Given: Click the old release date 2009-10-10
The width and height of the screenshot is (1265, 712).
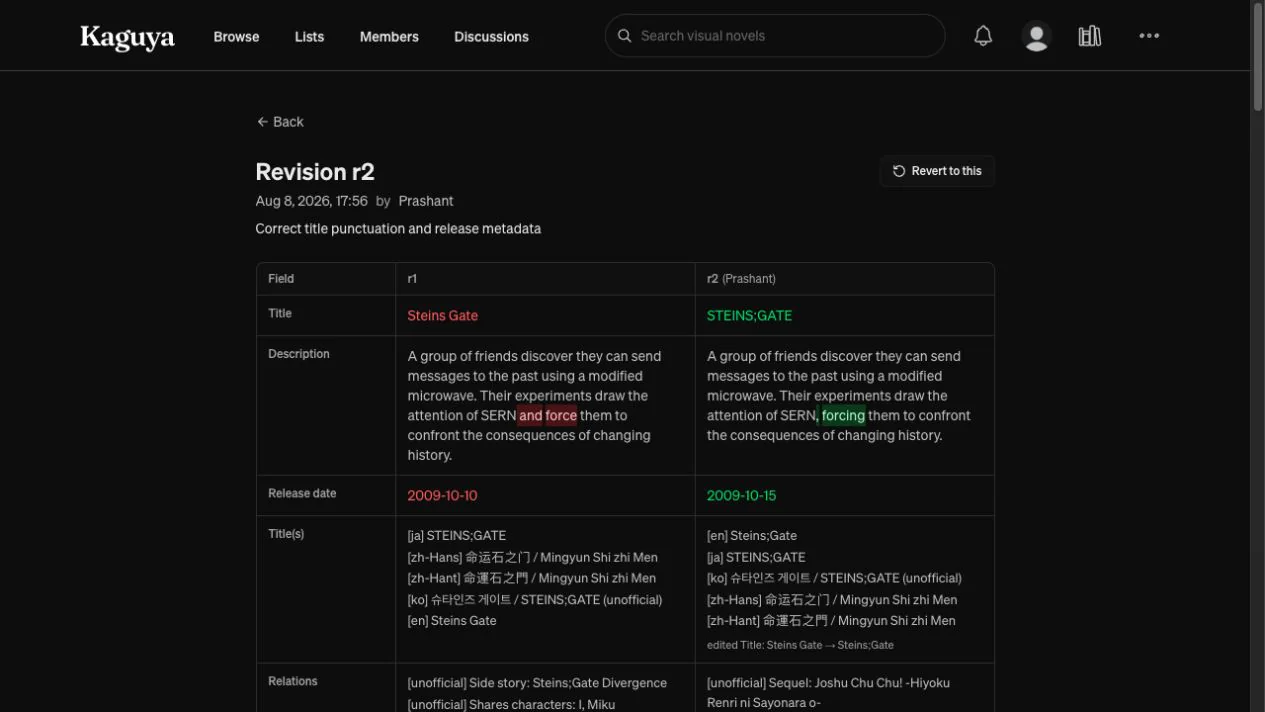Looking at the screenshot, I should point(442,496).
